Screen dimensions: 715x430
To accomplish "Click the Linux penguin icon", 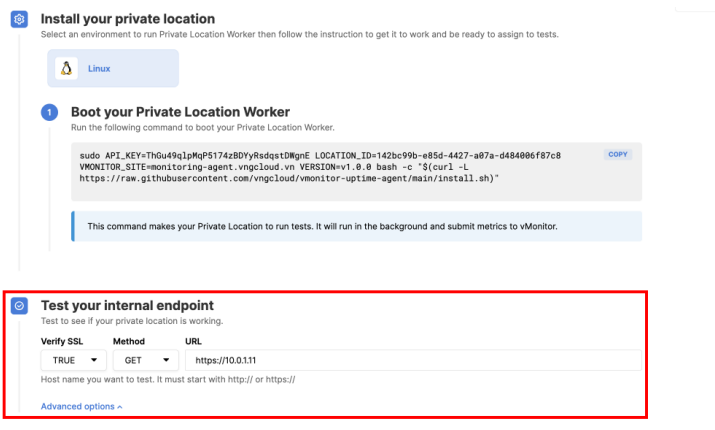I will tap(68, 69).
